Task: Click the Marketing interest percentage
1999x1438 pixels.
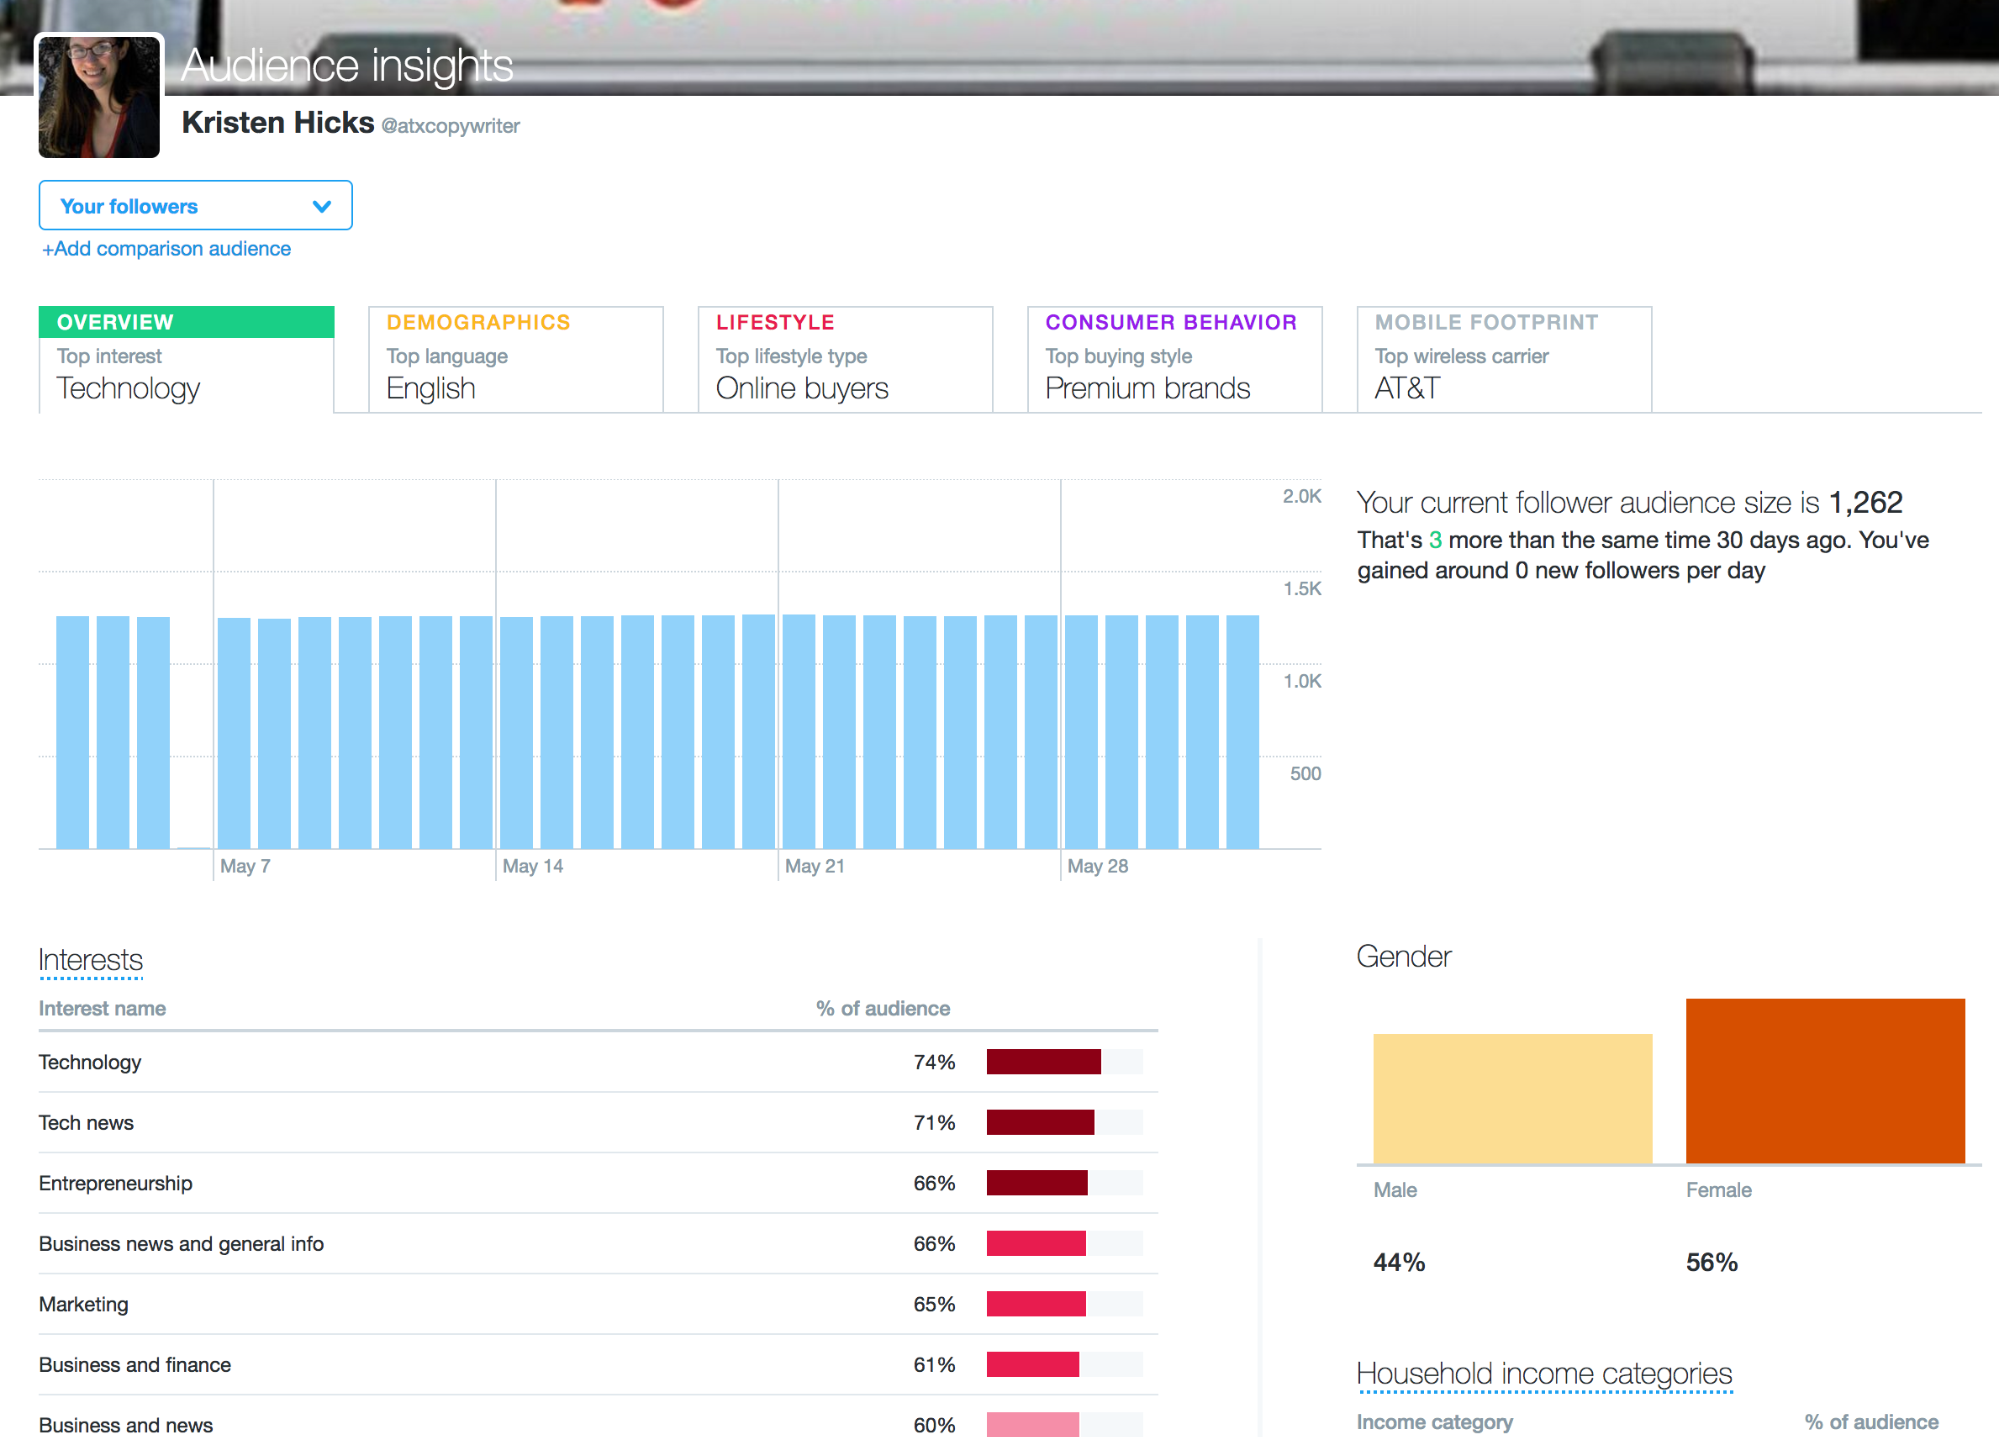Action: [x=934, y=1304]
